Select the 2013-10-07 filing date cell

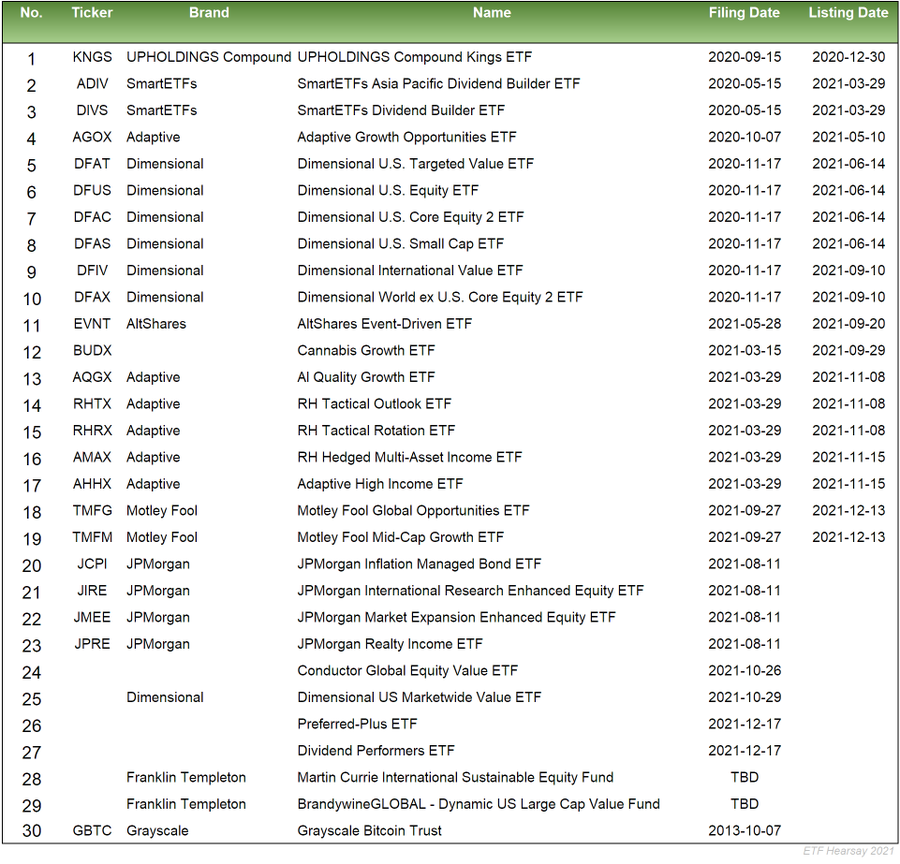744,830
